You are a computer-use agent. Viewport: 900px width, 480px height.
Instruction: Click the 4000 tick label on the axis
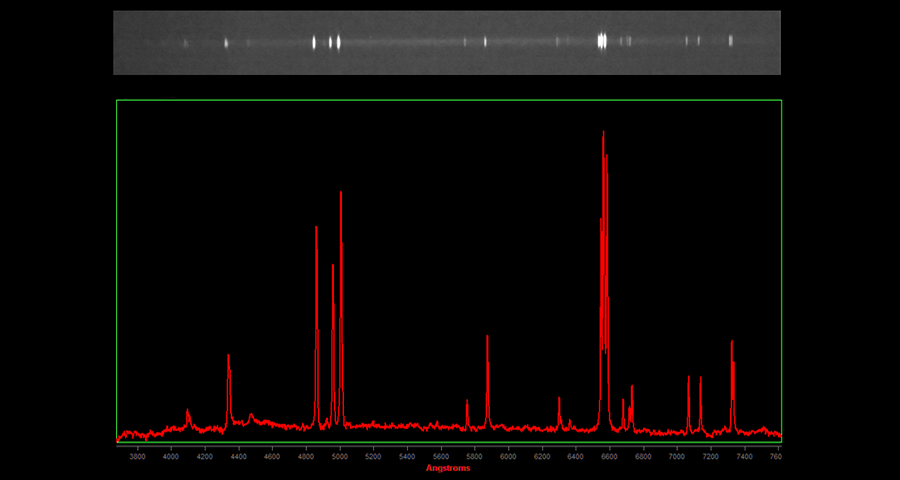click(171, 456)
